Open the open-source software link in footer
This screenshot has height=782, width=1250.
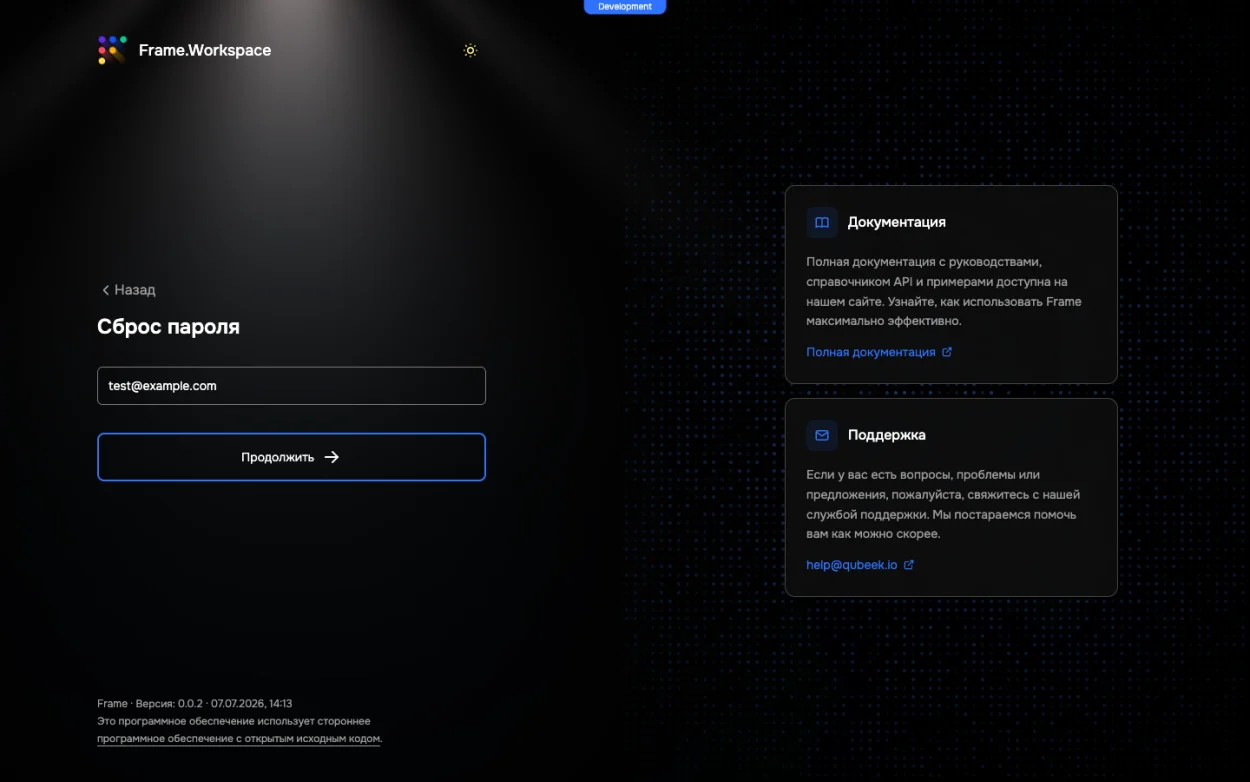[x=239, y=739]
